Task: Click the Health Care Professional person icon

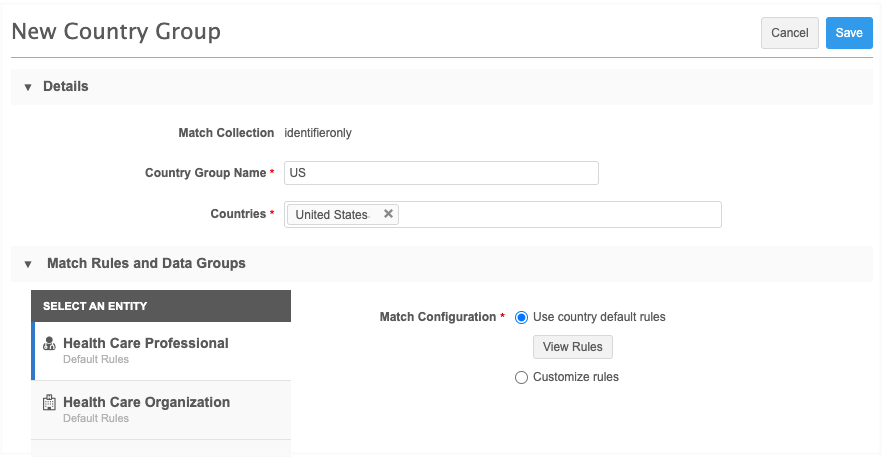Action: (x=49, y=344)
